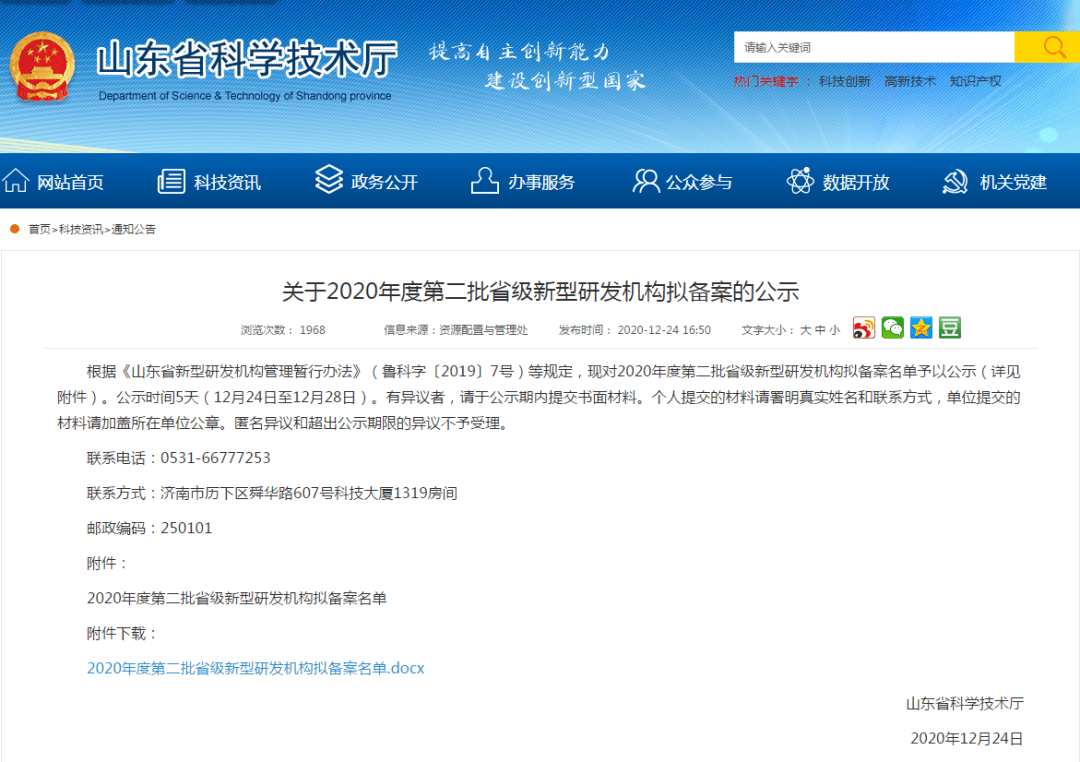The width and height of the screenshot is (1080, 762).
Task: Click the home icon beside 网站首页
Action: coord(16,181)
